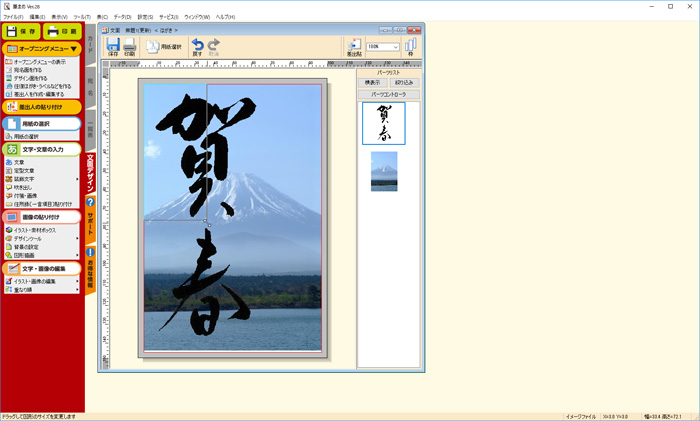Open the blue question mark support icon

[x=90, y=203]
